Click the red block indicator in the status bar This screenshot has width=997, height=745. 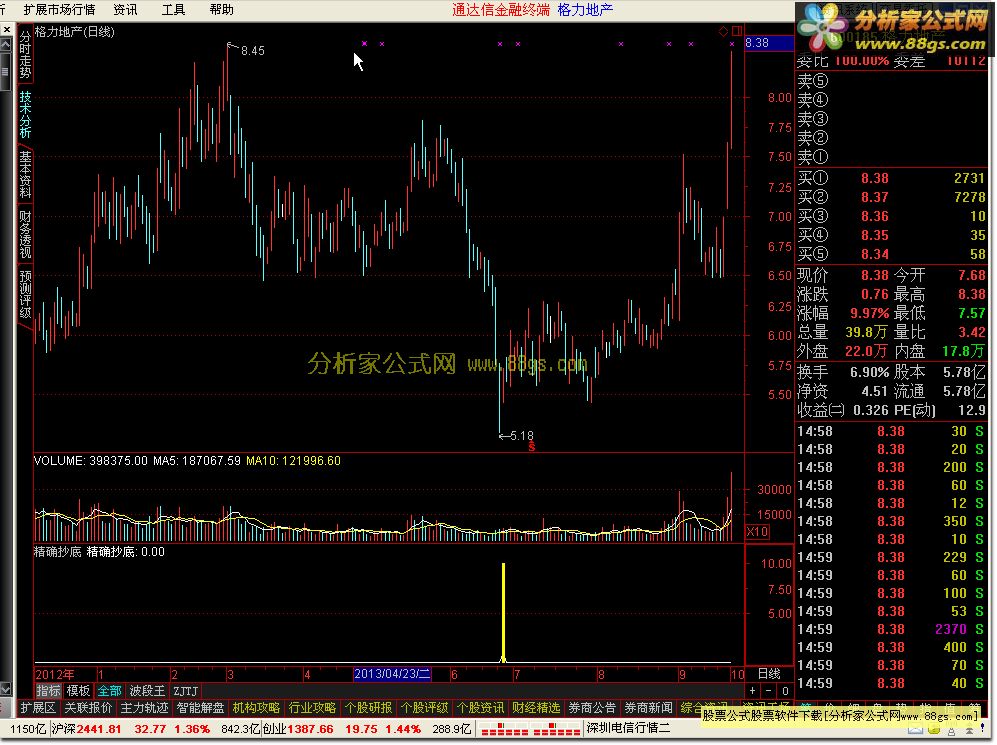[529, 729]
